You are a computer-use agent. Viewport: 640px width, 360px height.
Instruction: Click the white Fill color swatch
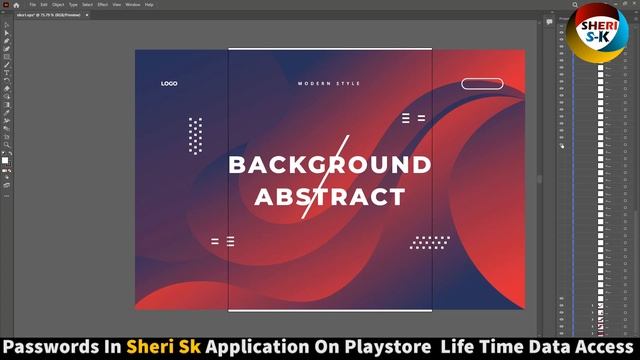[x=4, y=160]
